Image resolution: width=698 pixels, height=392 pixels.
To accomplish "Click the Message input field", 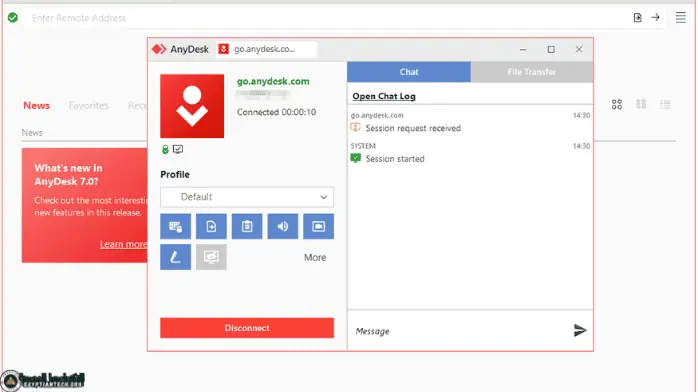I will 459,331.
